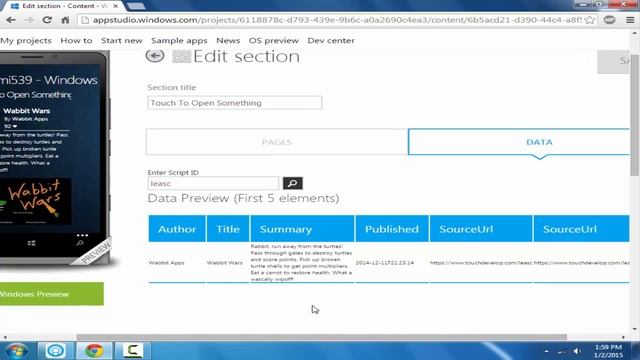Click the circular back arrow beside Edit section
The width and height of the screenshot is (640, 360).
(155, 56)
